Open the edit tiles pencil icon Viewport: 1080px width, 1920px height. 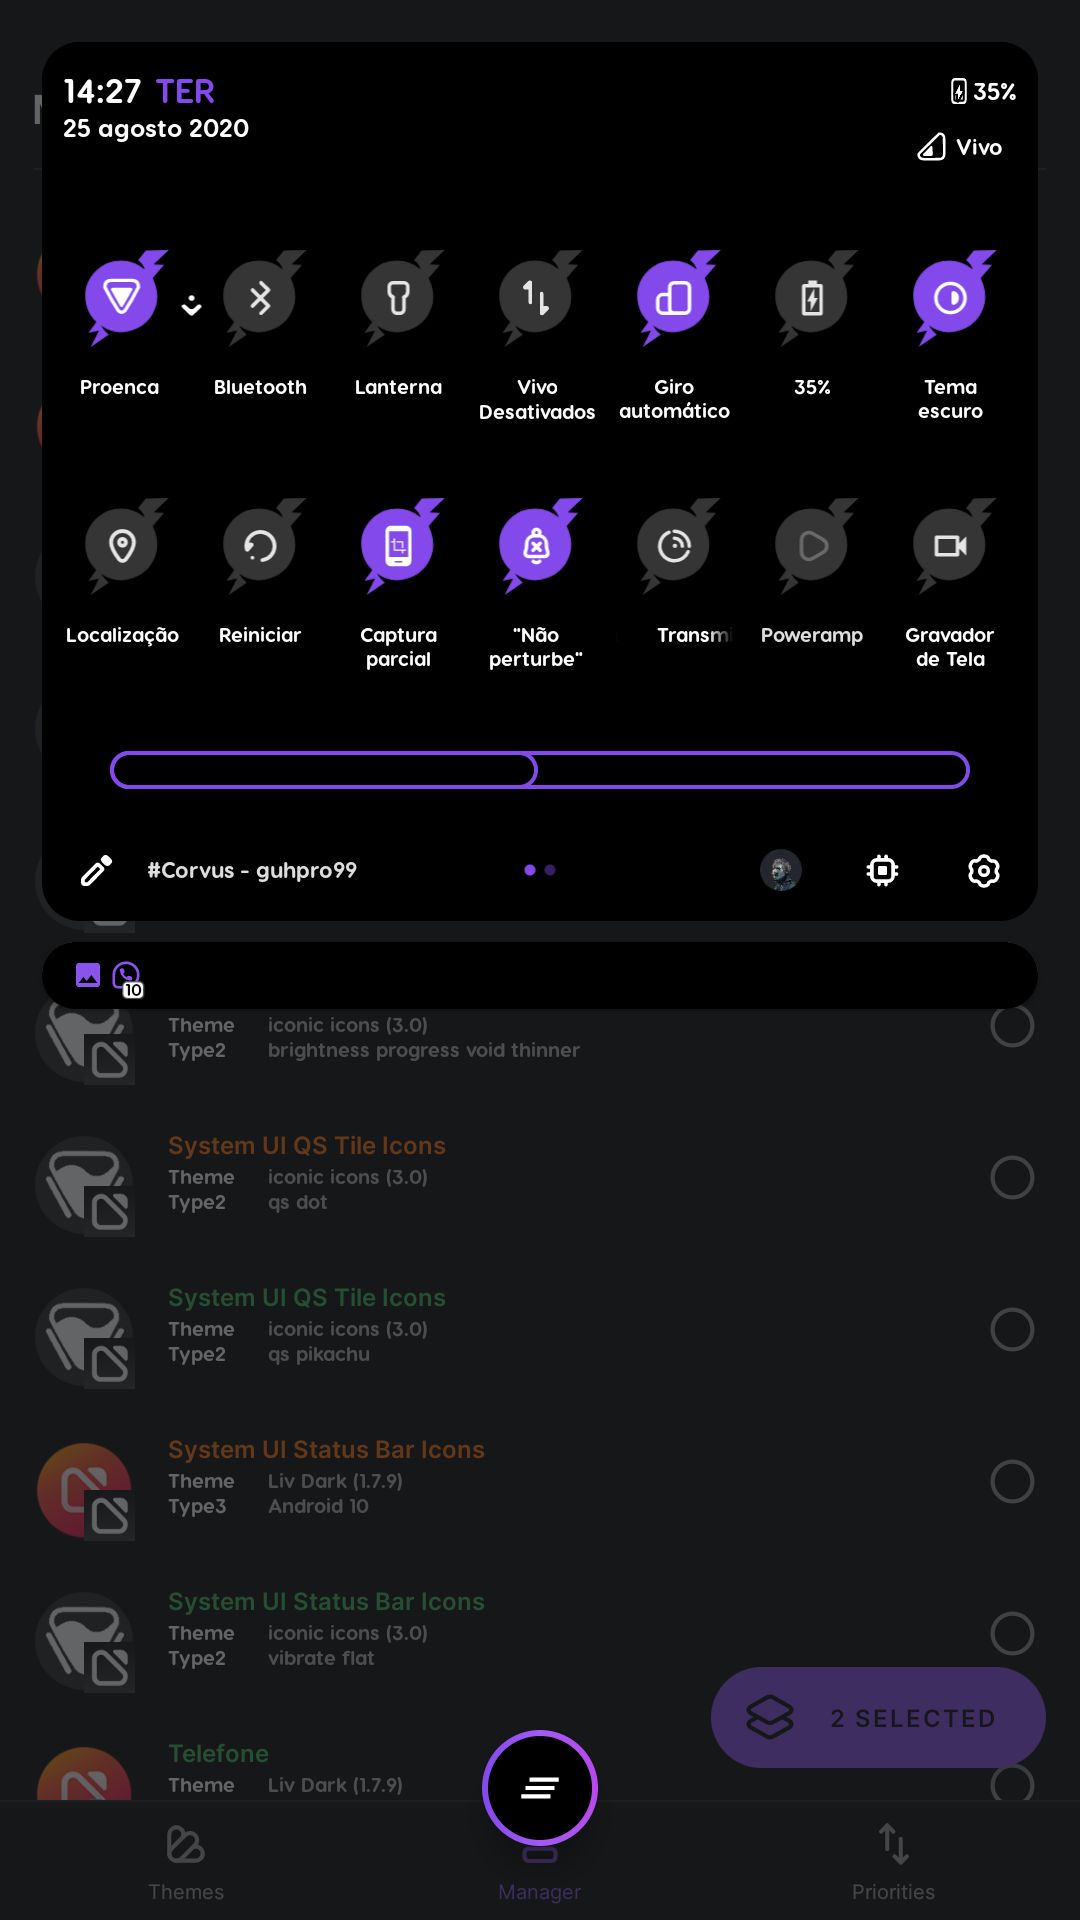[96, 871]
